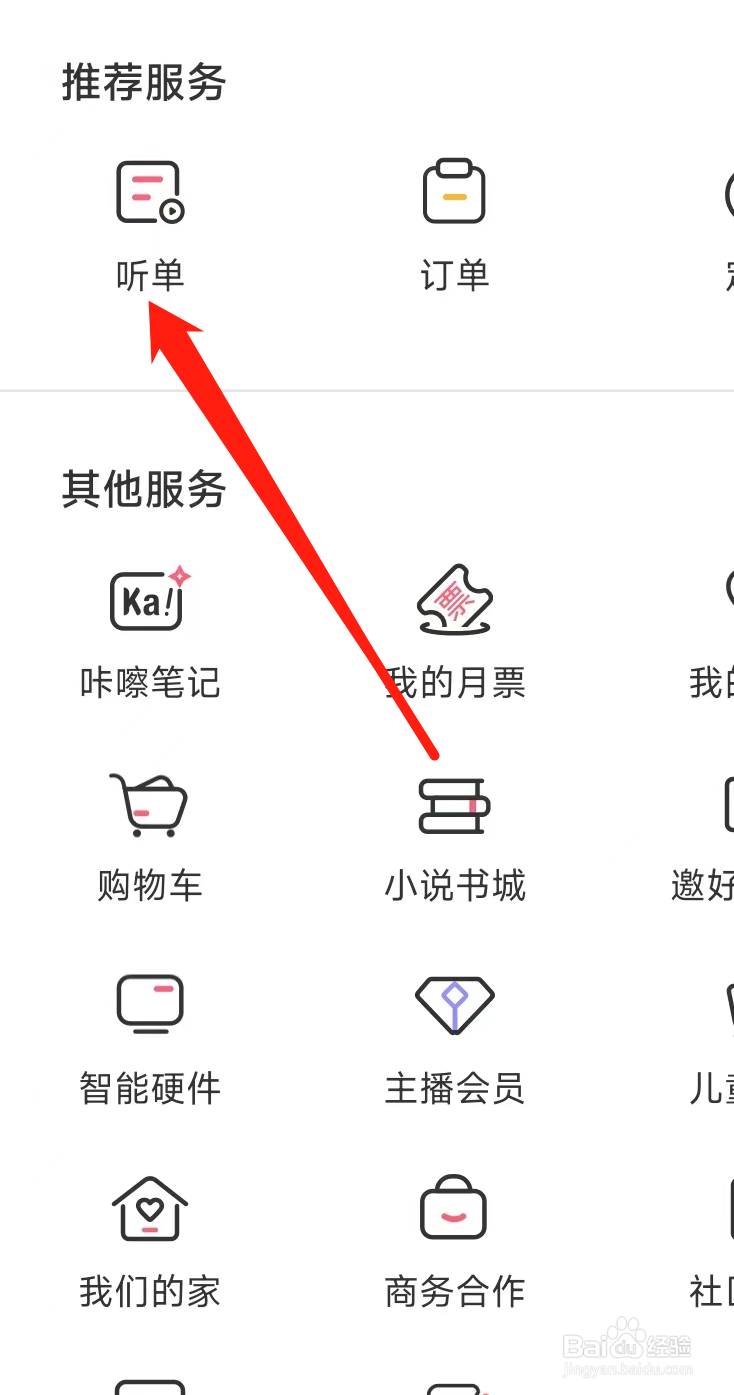Select the 我的月票 label
Image resolution: width=734 pixels, height=1395 pixels.
pyautogui.click(x=455, y=684)
